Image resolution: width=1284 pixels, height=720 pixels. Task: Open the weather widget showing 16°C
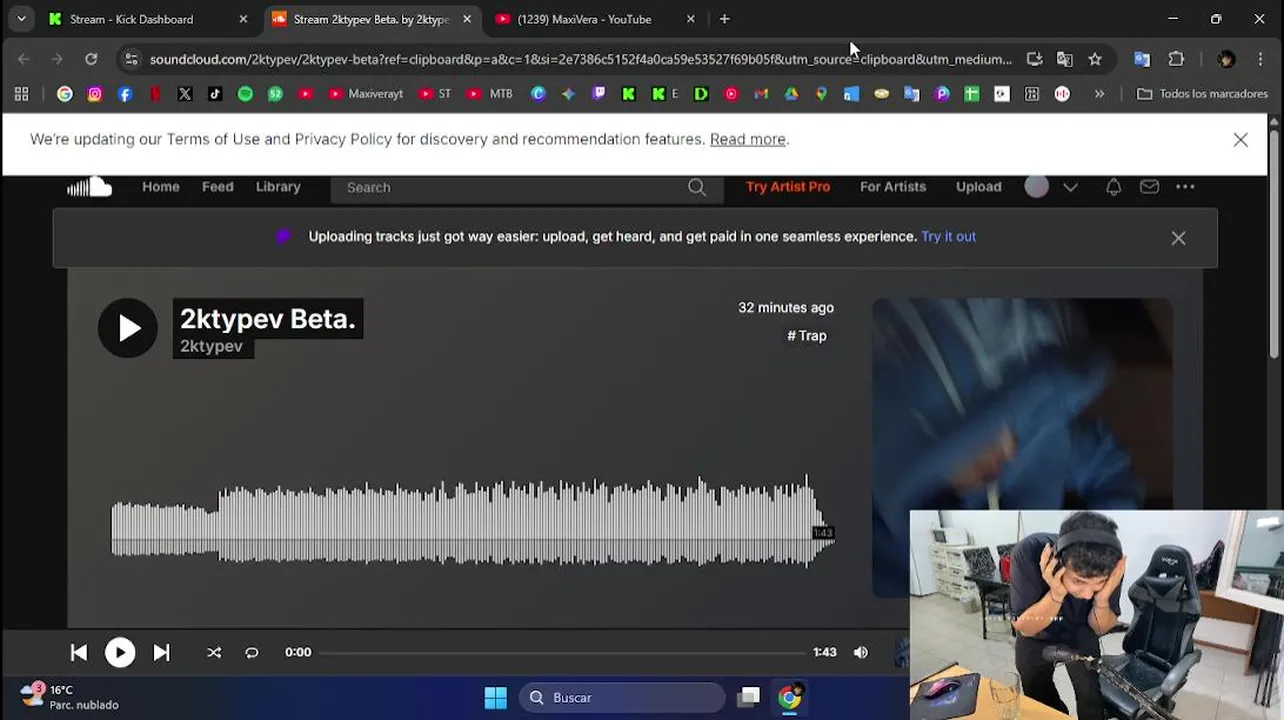[70, 697]
